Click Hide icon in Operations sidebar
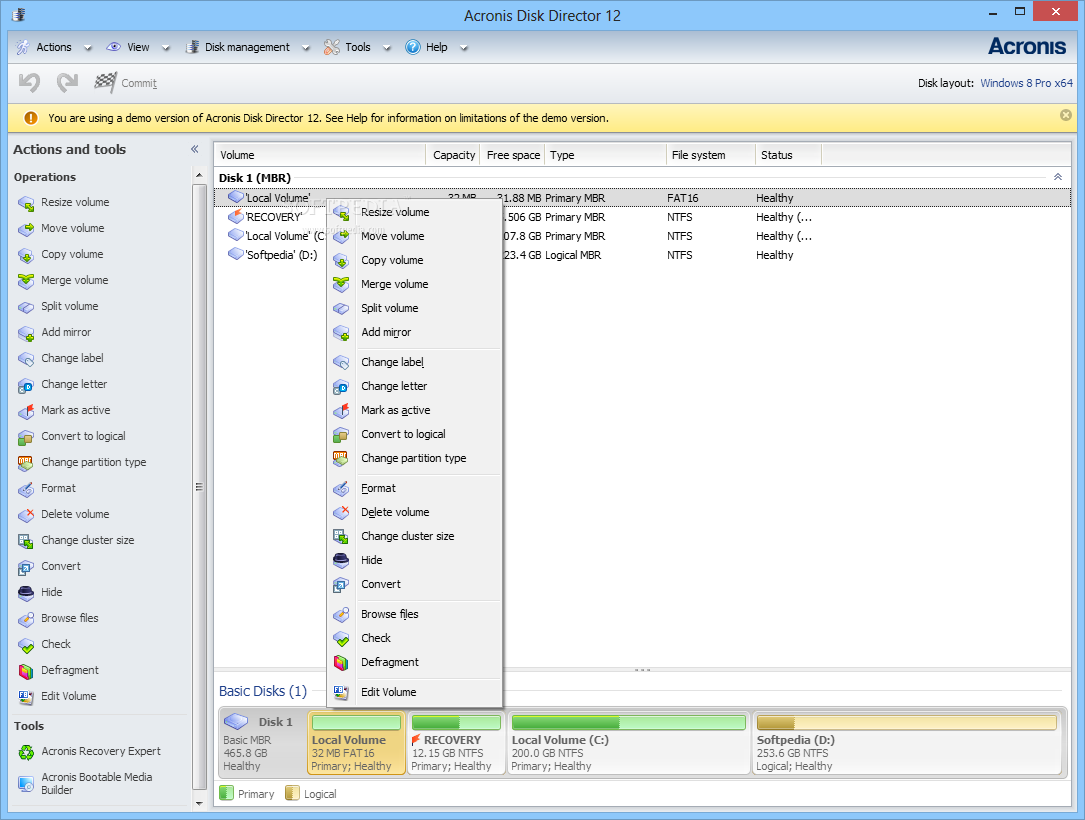This screenshot has width=1085, height=820. (x=26, y=592)
